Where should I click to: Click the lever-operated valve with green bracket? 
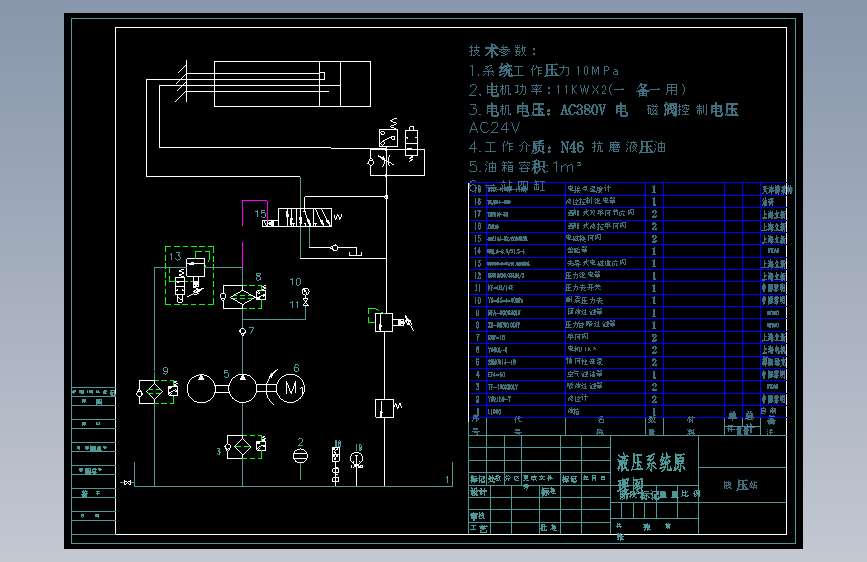(x=390, y=321)
